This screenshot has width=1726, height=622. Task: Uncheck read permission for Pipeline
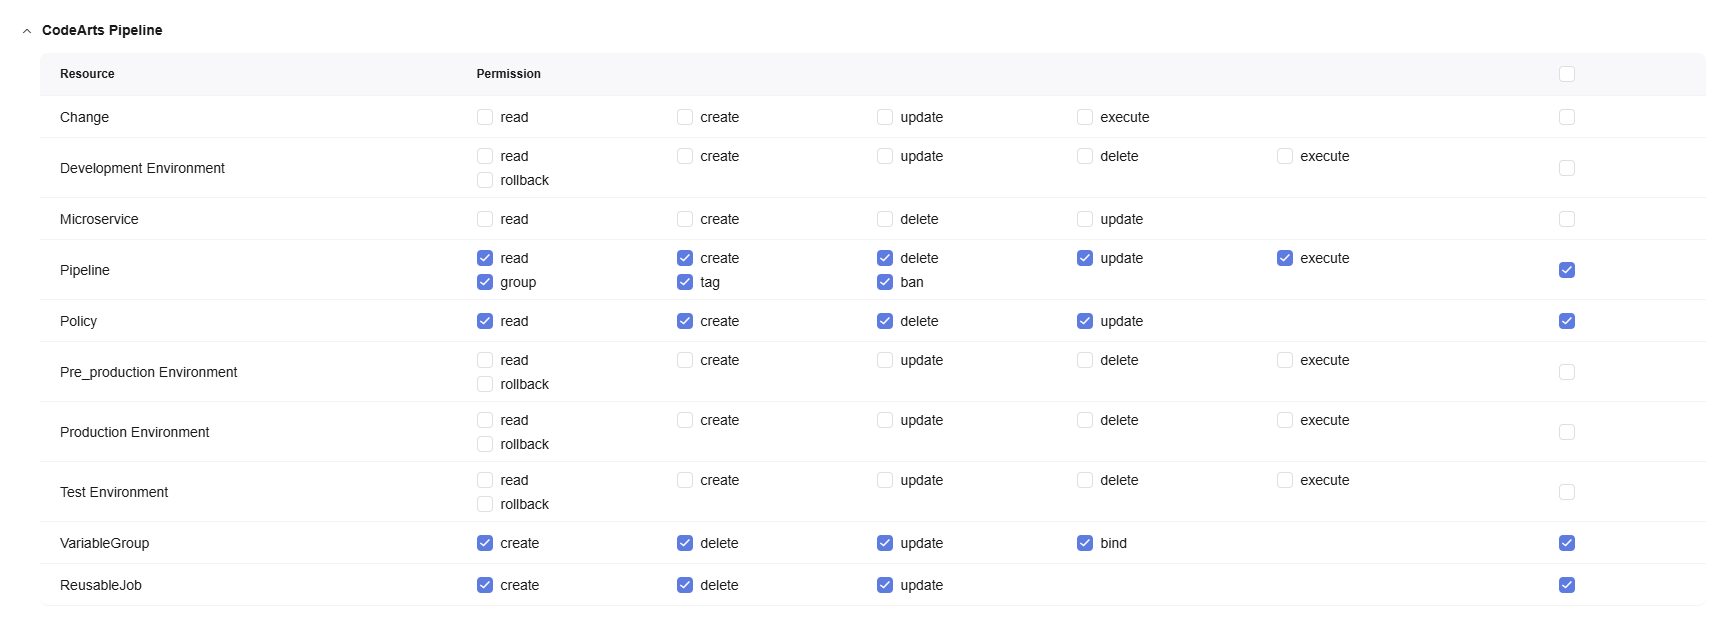[x=485, y=258]
